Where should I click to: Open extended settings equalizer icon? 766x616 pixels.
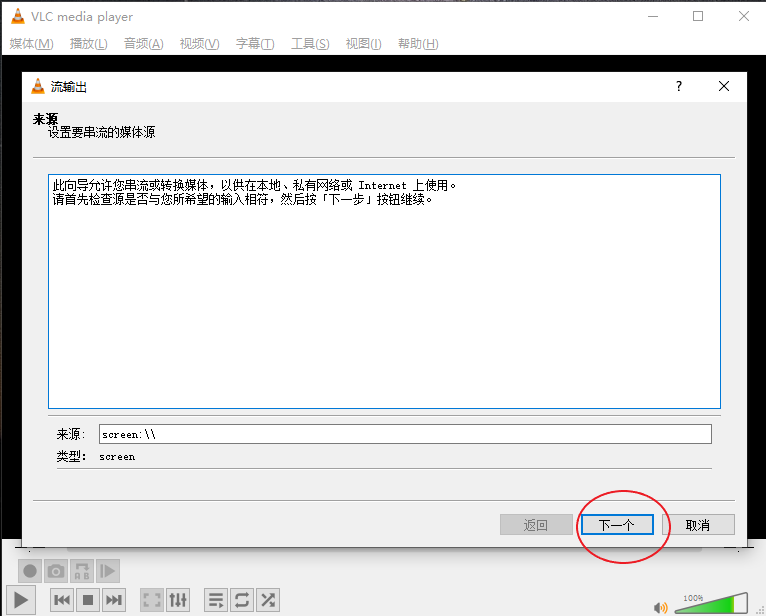click(178, 600)
